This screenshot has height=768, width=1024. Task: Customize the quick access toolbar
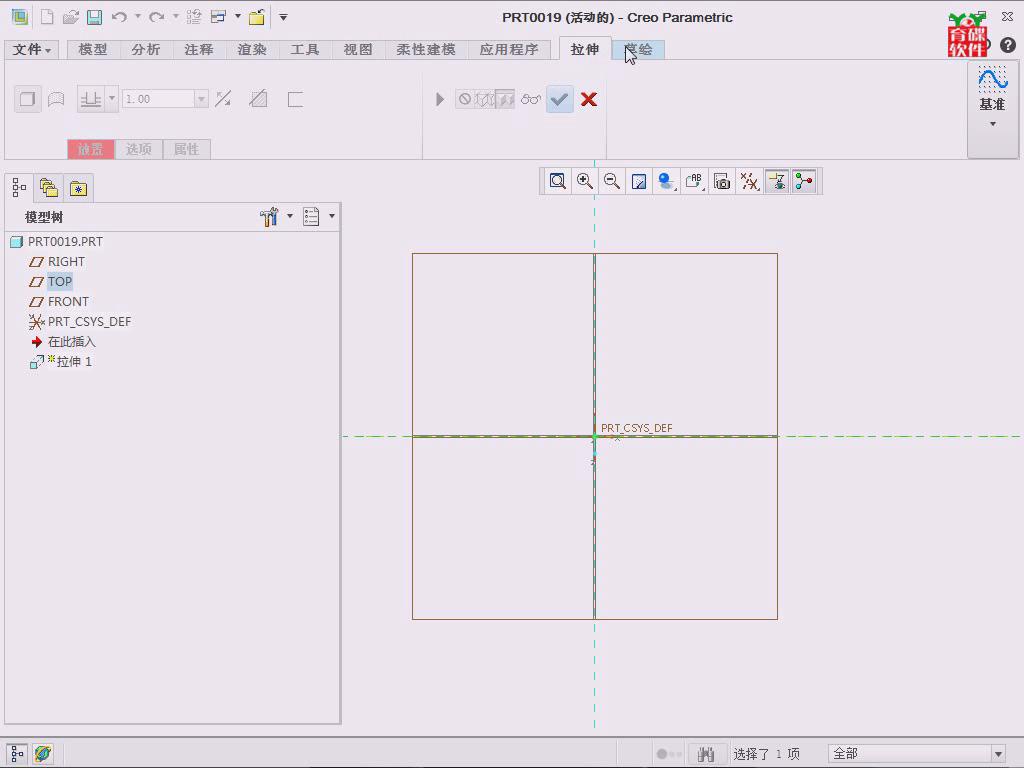point(283,18)
